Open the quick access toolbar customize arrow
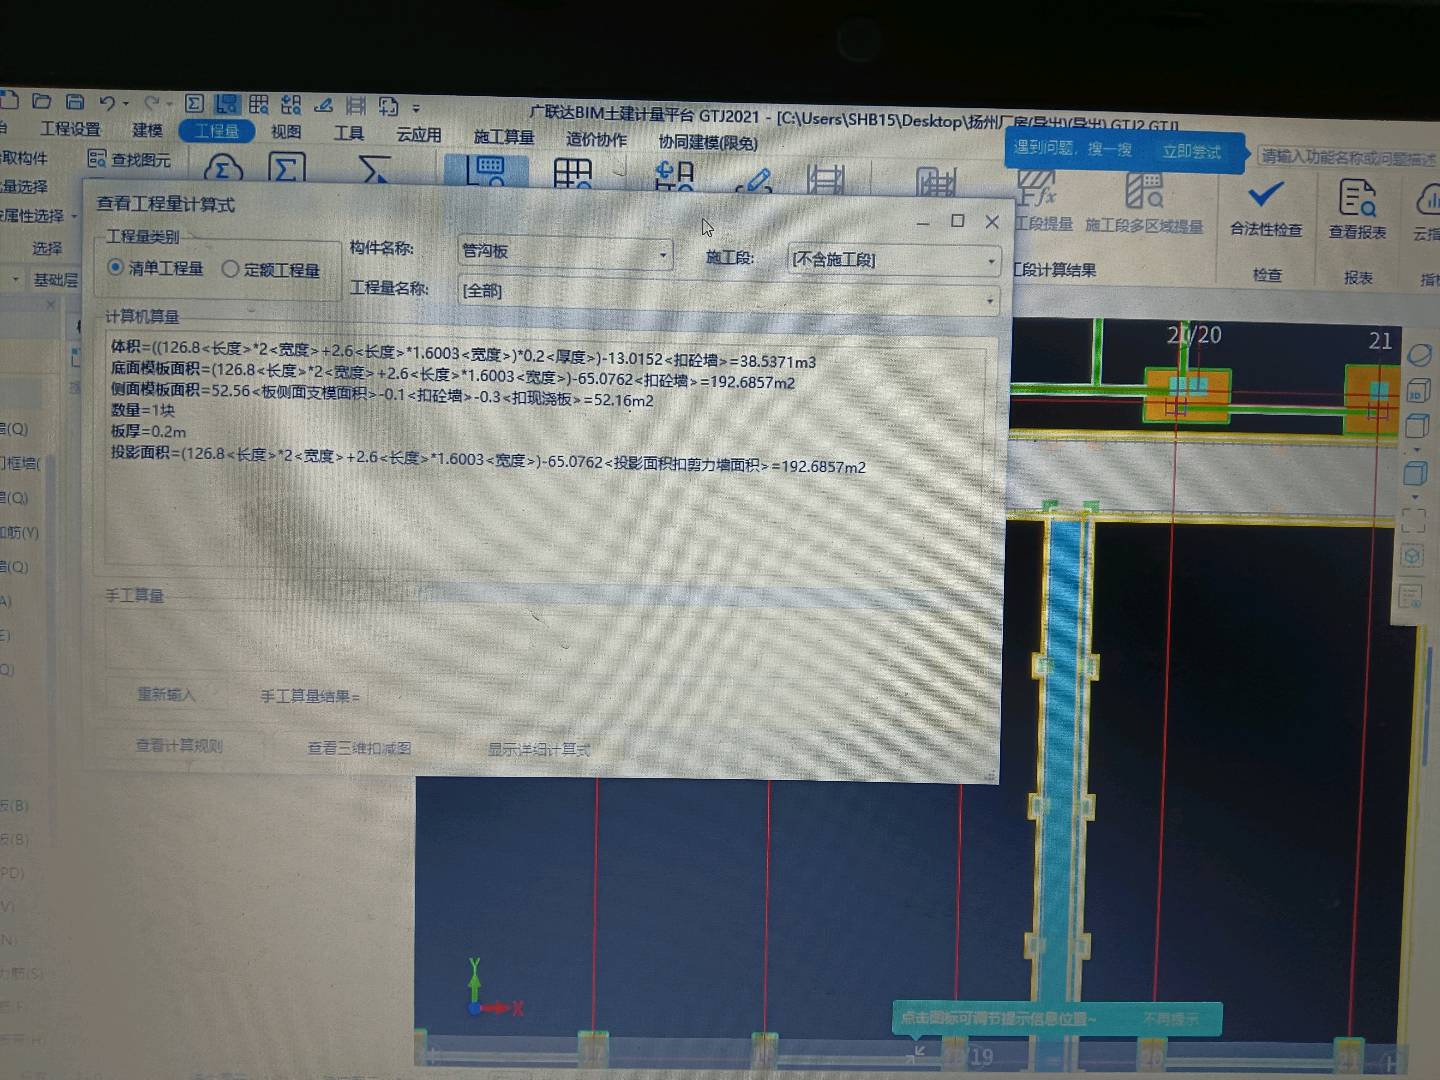This screenshot has width=1440, height=1080. pos(416,107)
